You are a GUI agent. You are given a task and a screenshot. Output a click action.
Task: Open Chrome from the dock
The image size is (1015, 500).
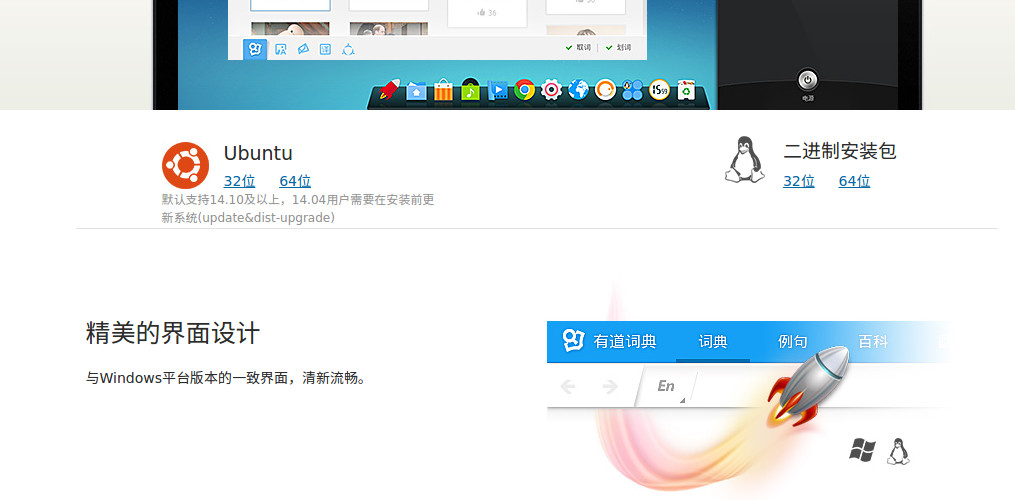(524, 90)
